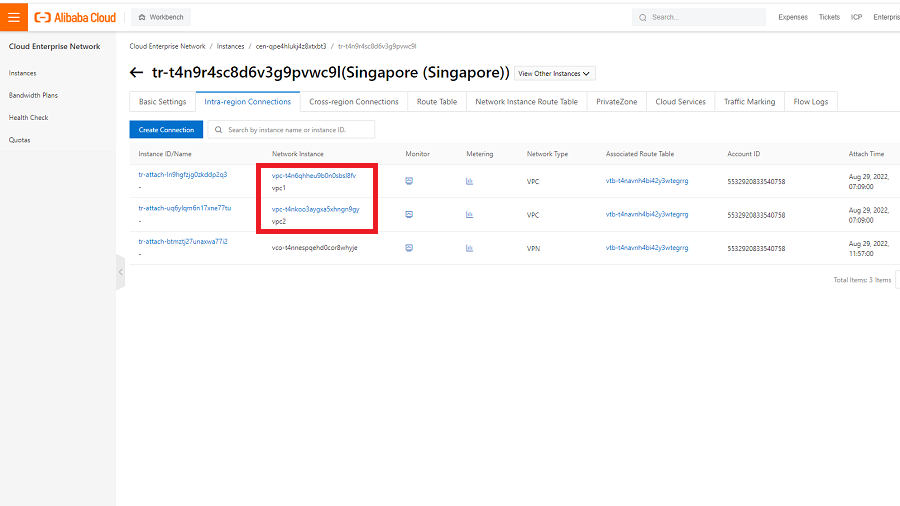Go to Bandwidth Plans in the sidebar
The height and width of the screenshot is (506, 900).
tap(33, 95)
